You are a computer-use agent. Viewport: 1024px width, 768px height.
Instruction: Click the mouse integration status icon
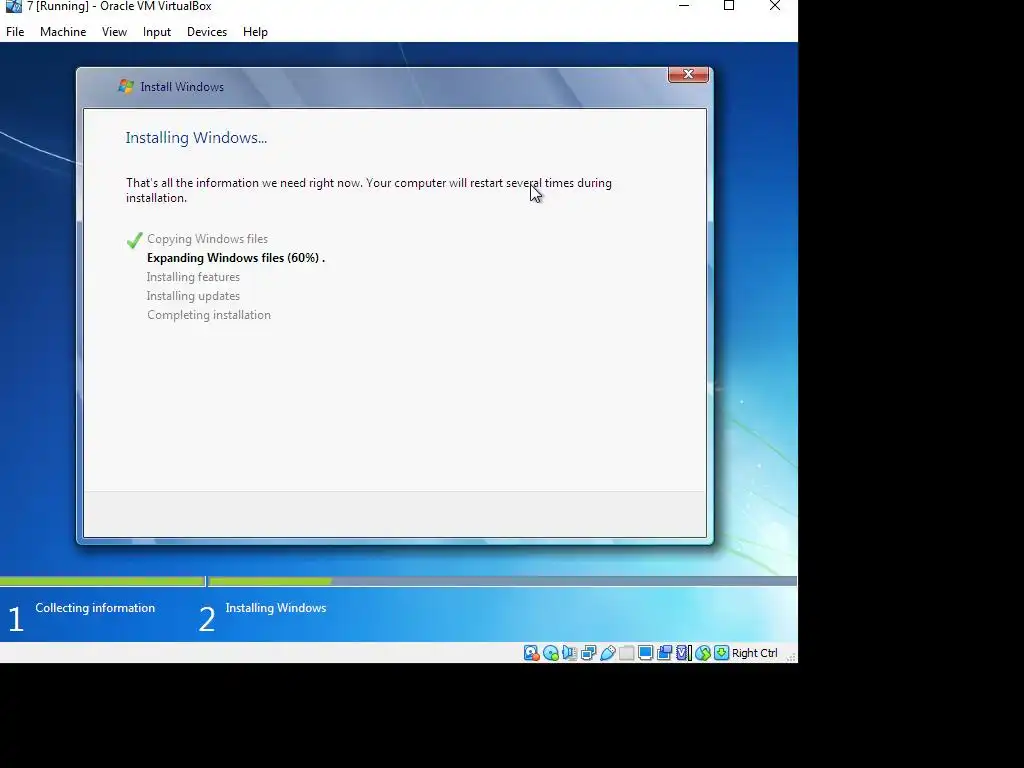(703, 653)
